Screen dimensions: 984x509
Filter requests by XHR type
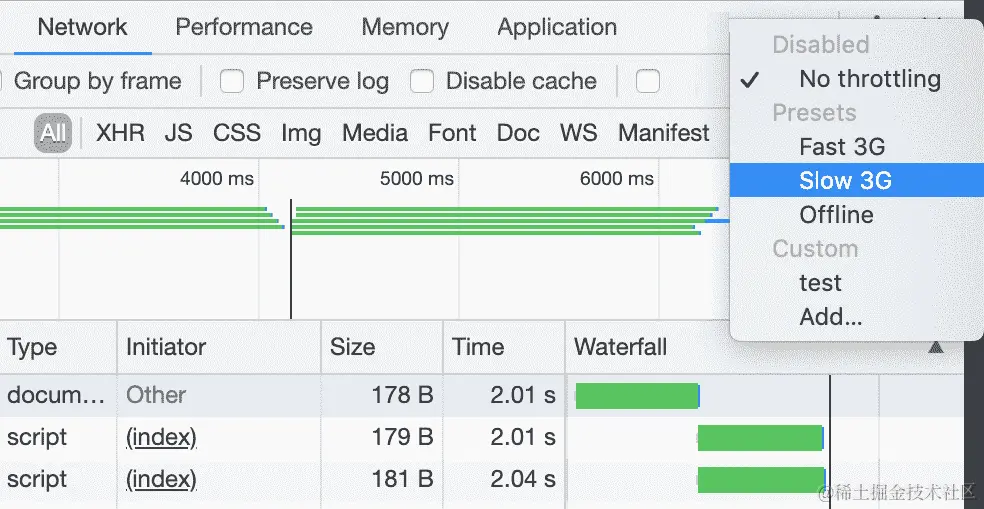[x=120, y=133]
